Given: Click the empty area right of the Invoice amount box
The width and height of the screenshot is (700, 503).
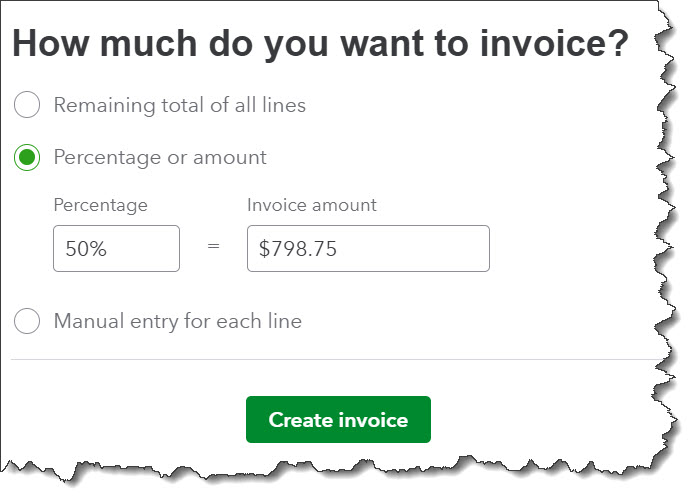Looking at the screenshot, I should (570, 249).
